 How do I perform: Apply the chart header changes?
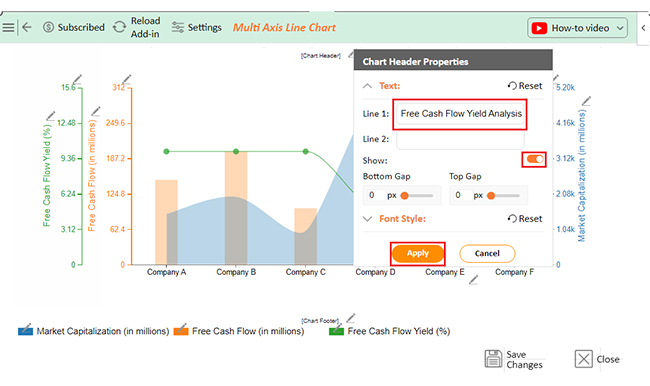417,253
